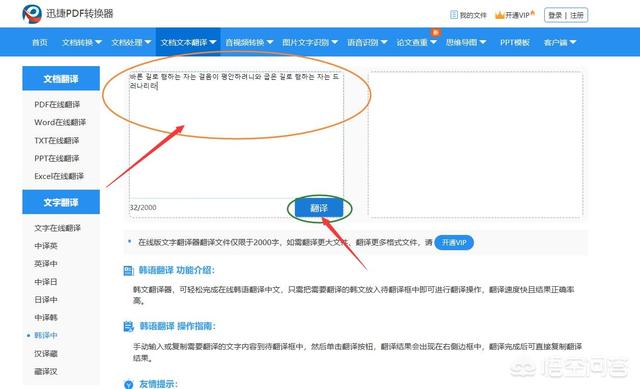Click the 开通VIP pill button in notice
The width and height of the screenshot is (640, 389).
click(454, 242)
